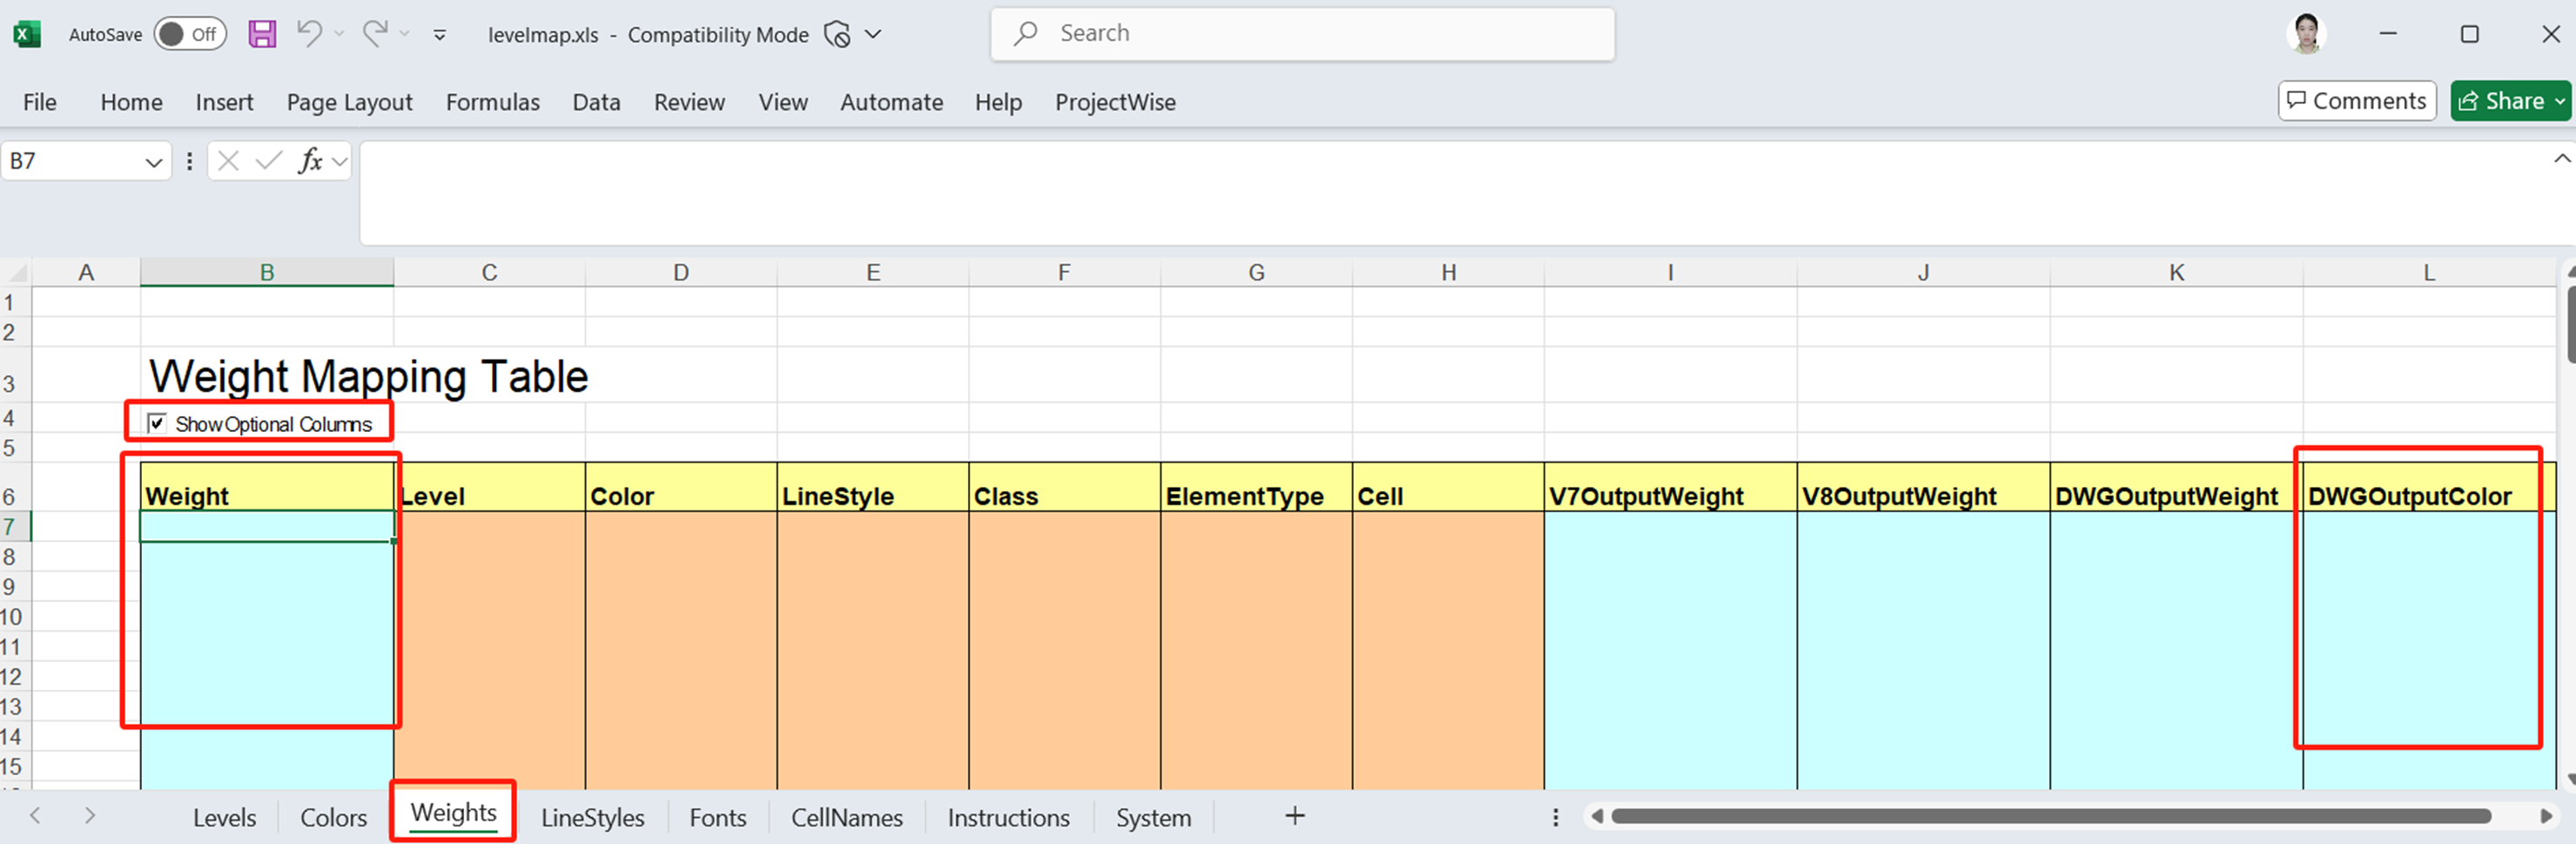Image resolution: width=2576 pixels, height=844 pixels.
Task: Open Customize Quick Access Toolbar dropdown
Action: tap(439, 35)
